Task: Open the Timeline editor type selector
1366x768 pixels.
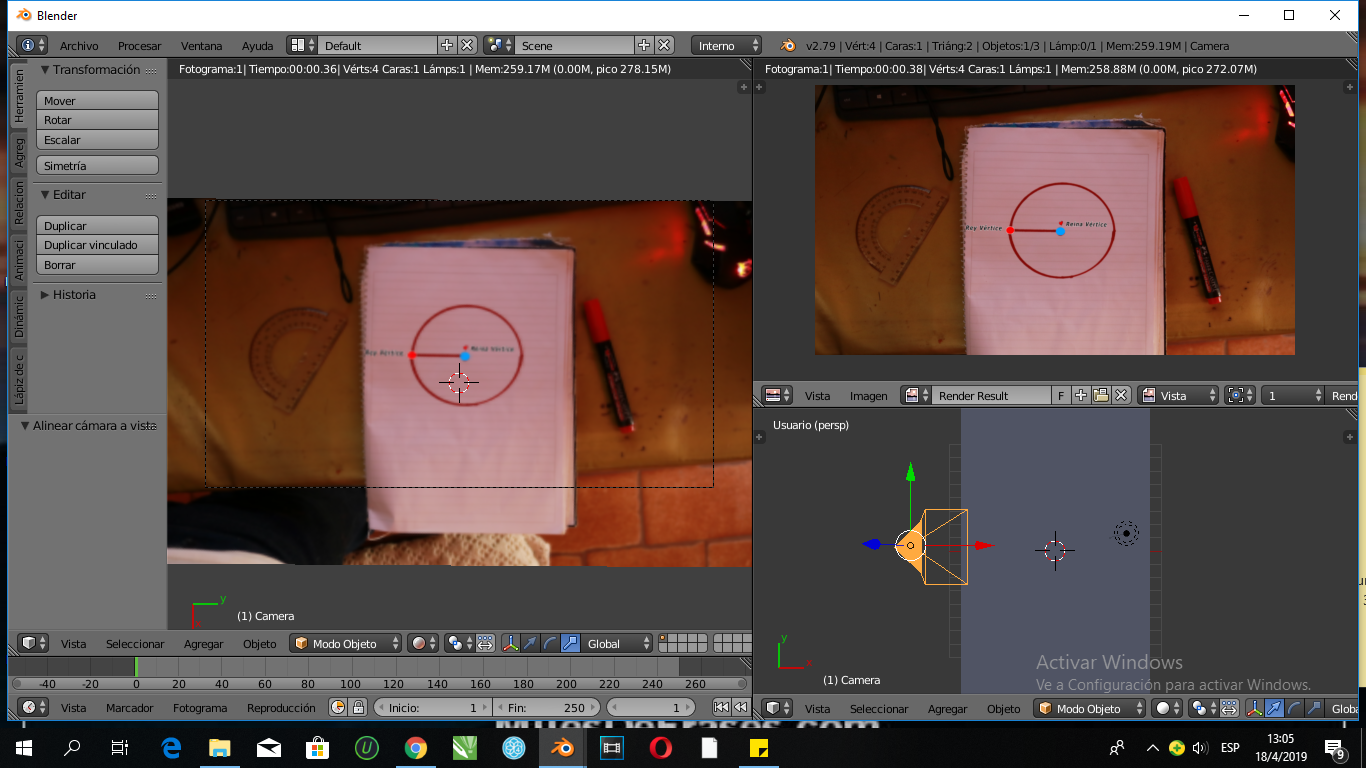Action: point(34,707)
